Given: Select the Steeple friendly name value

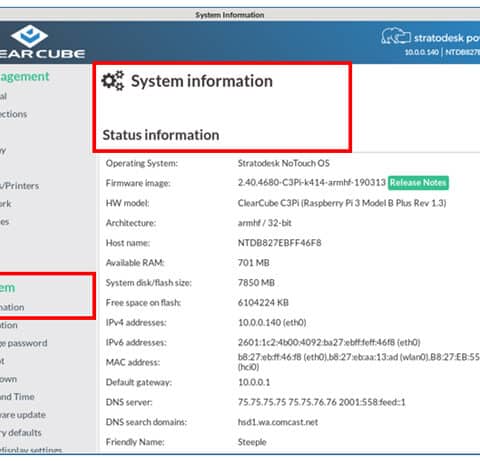Looking at the screenshot, I should 252,442.
